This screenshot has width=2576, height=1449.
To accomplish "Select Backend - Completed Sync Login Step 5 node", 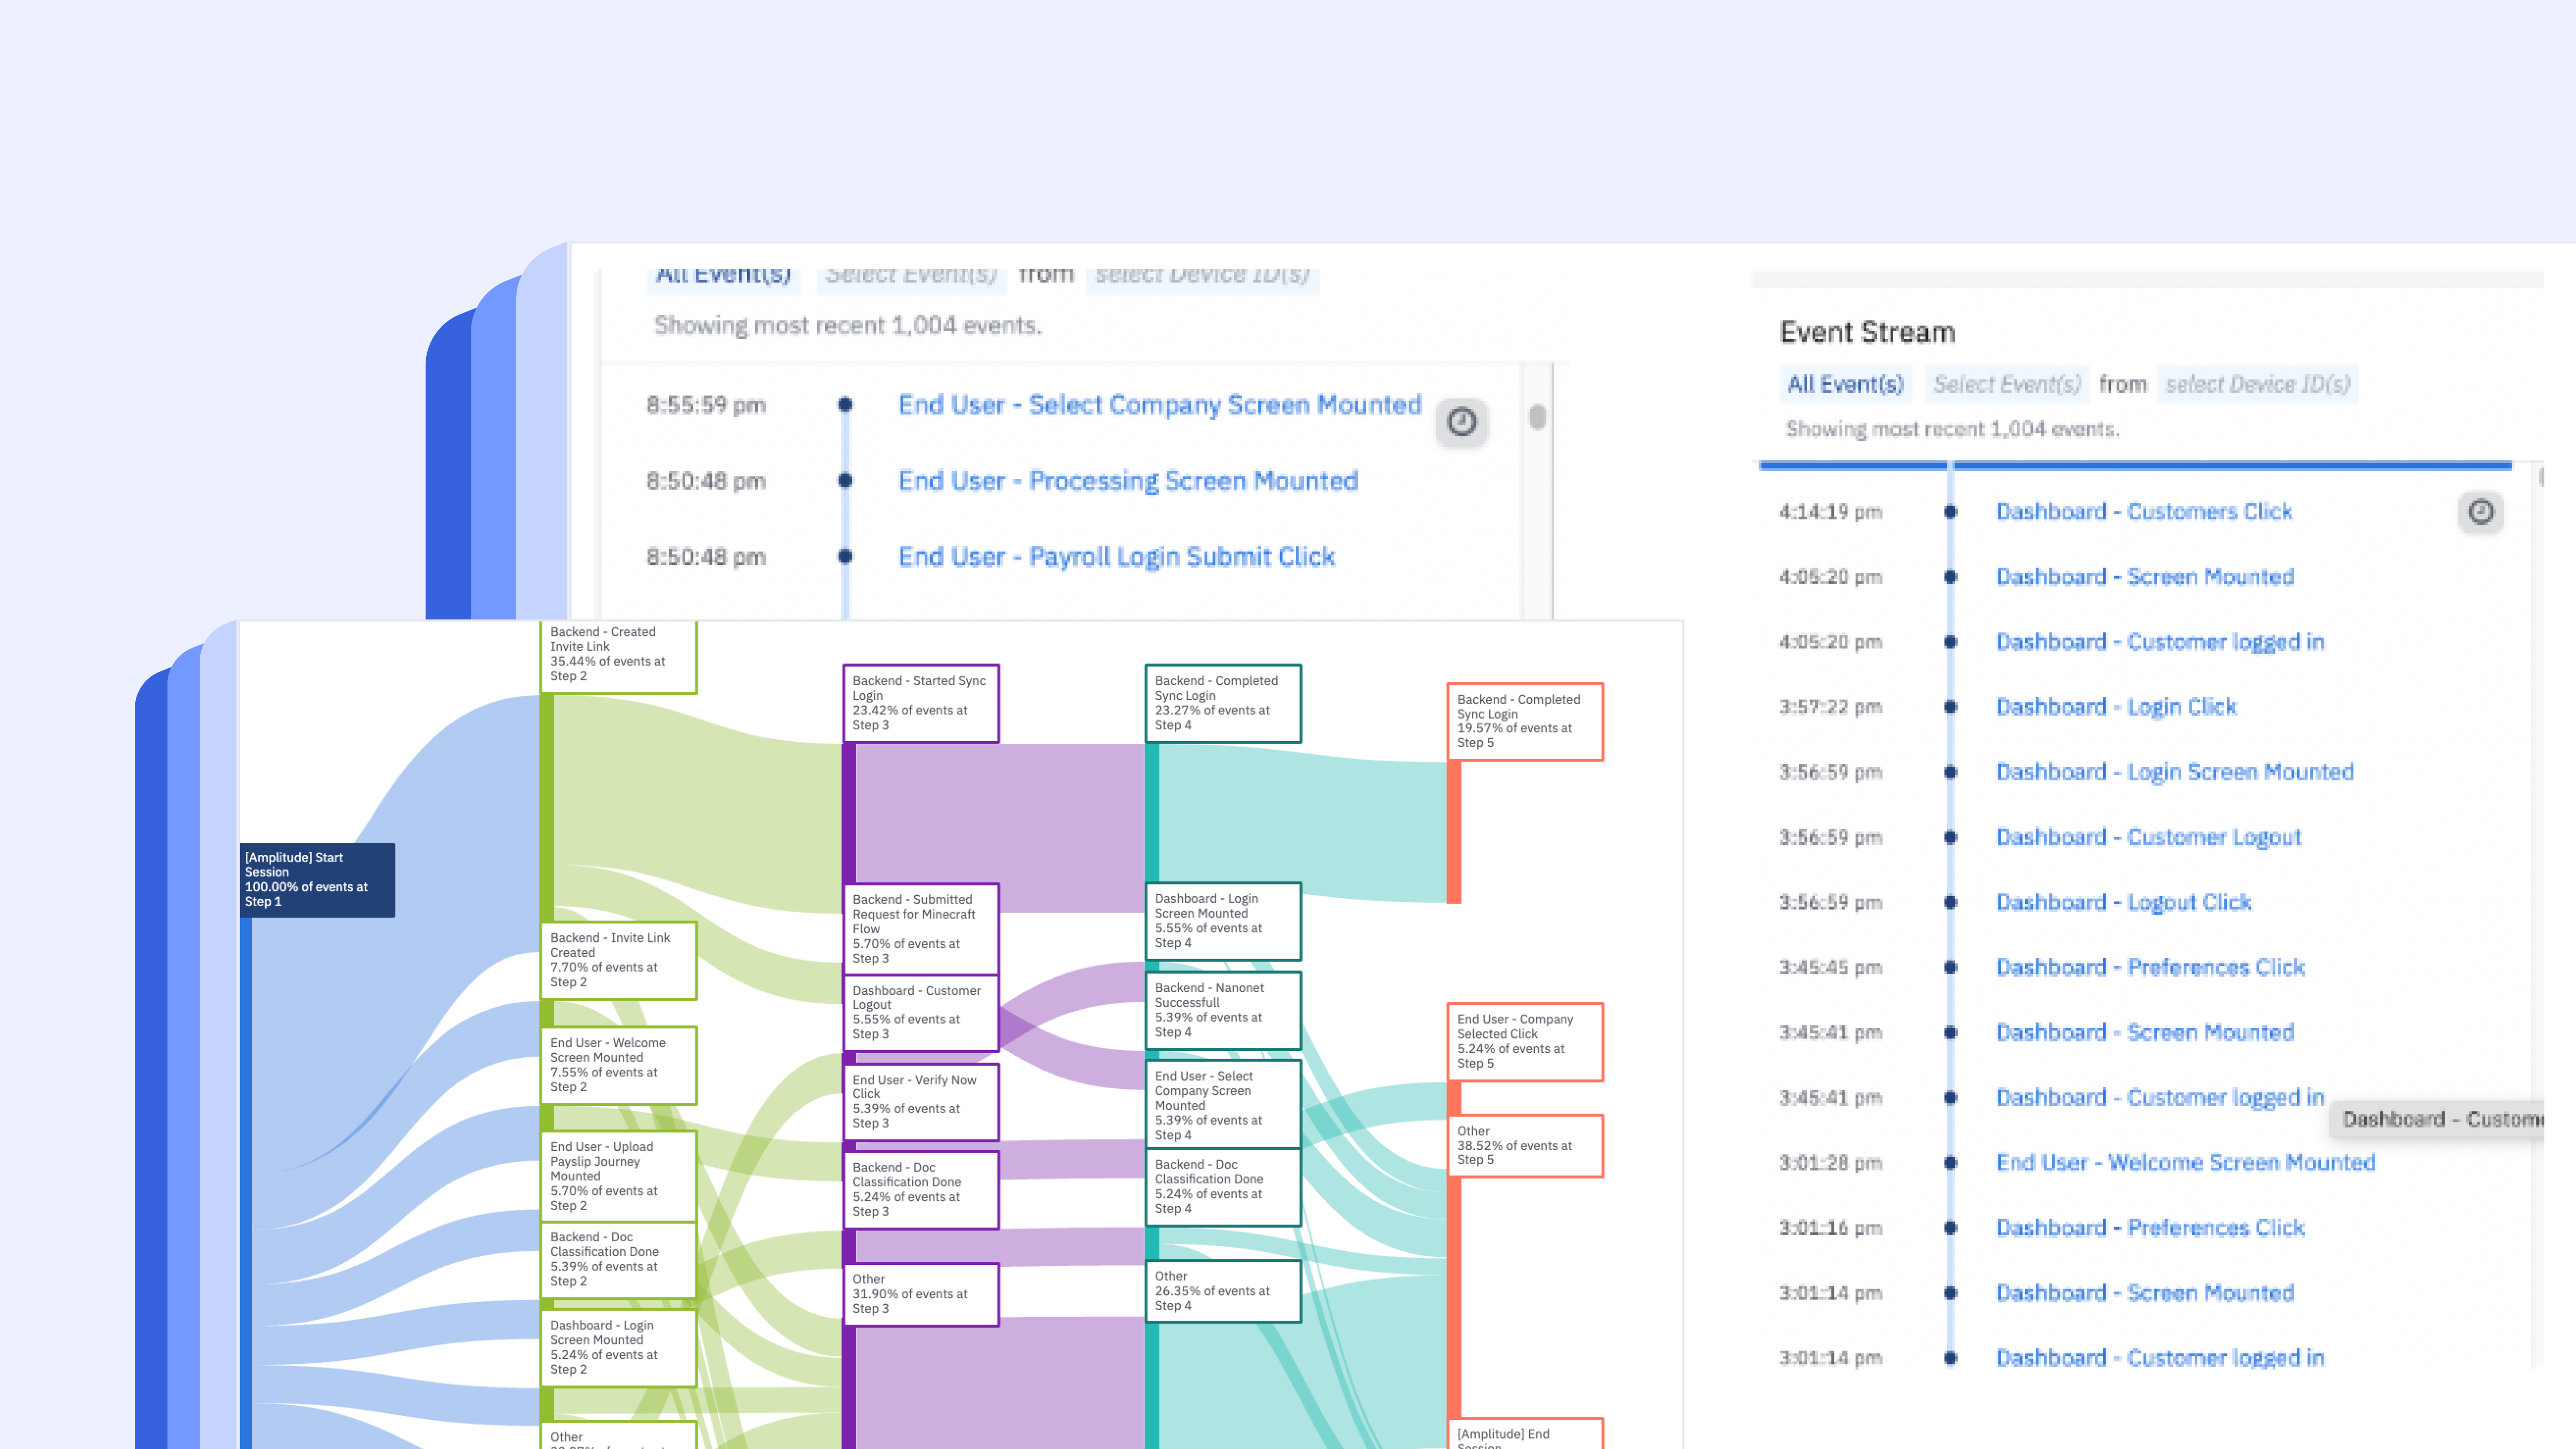I will click(x=1524, y=721).
